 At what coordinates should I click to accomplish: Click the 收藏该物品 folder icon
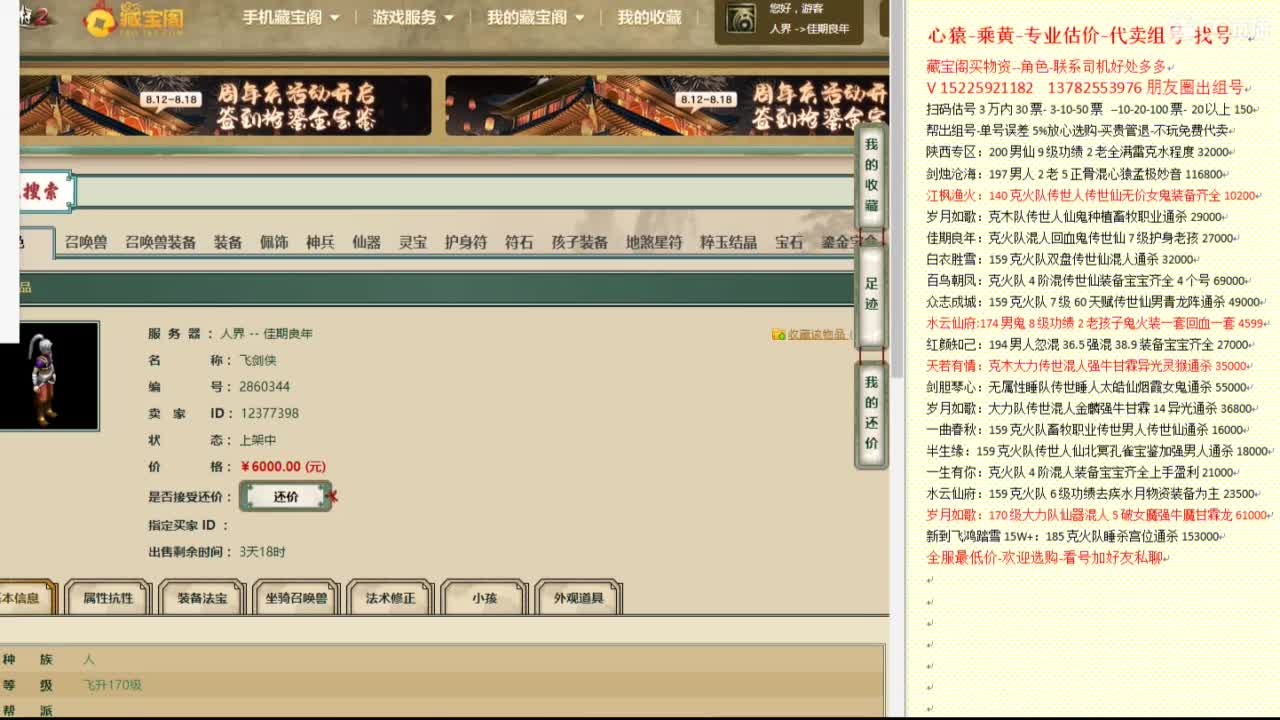tap(778, 334)
